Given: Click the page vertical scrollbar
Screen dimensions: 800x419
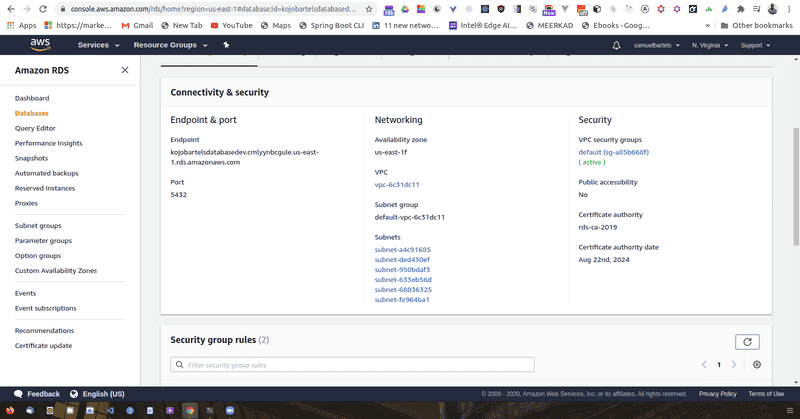Looking at the screenshot, I should [x=796, y=186].
